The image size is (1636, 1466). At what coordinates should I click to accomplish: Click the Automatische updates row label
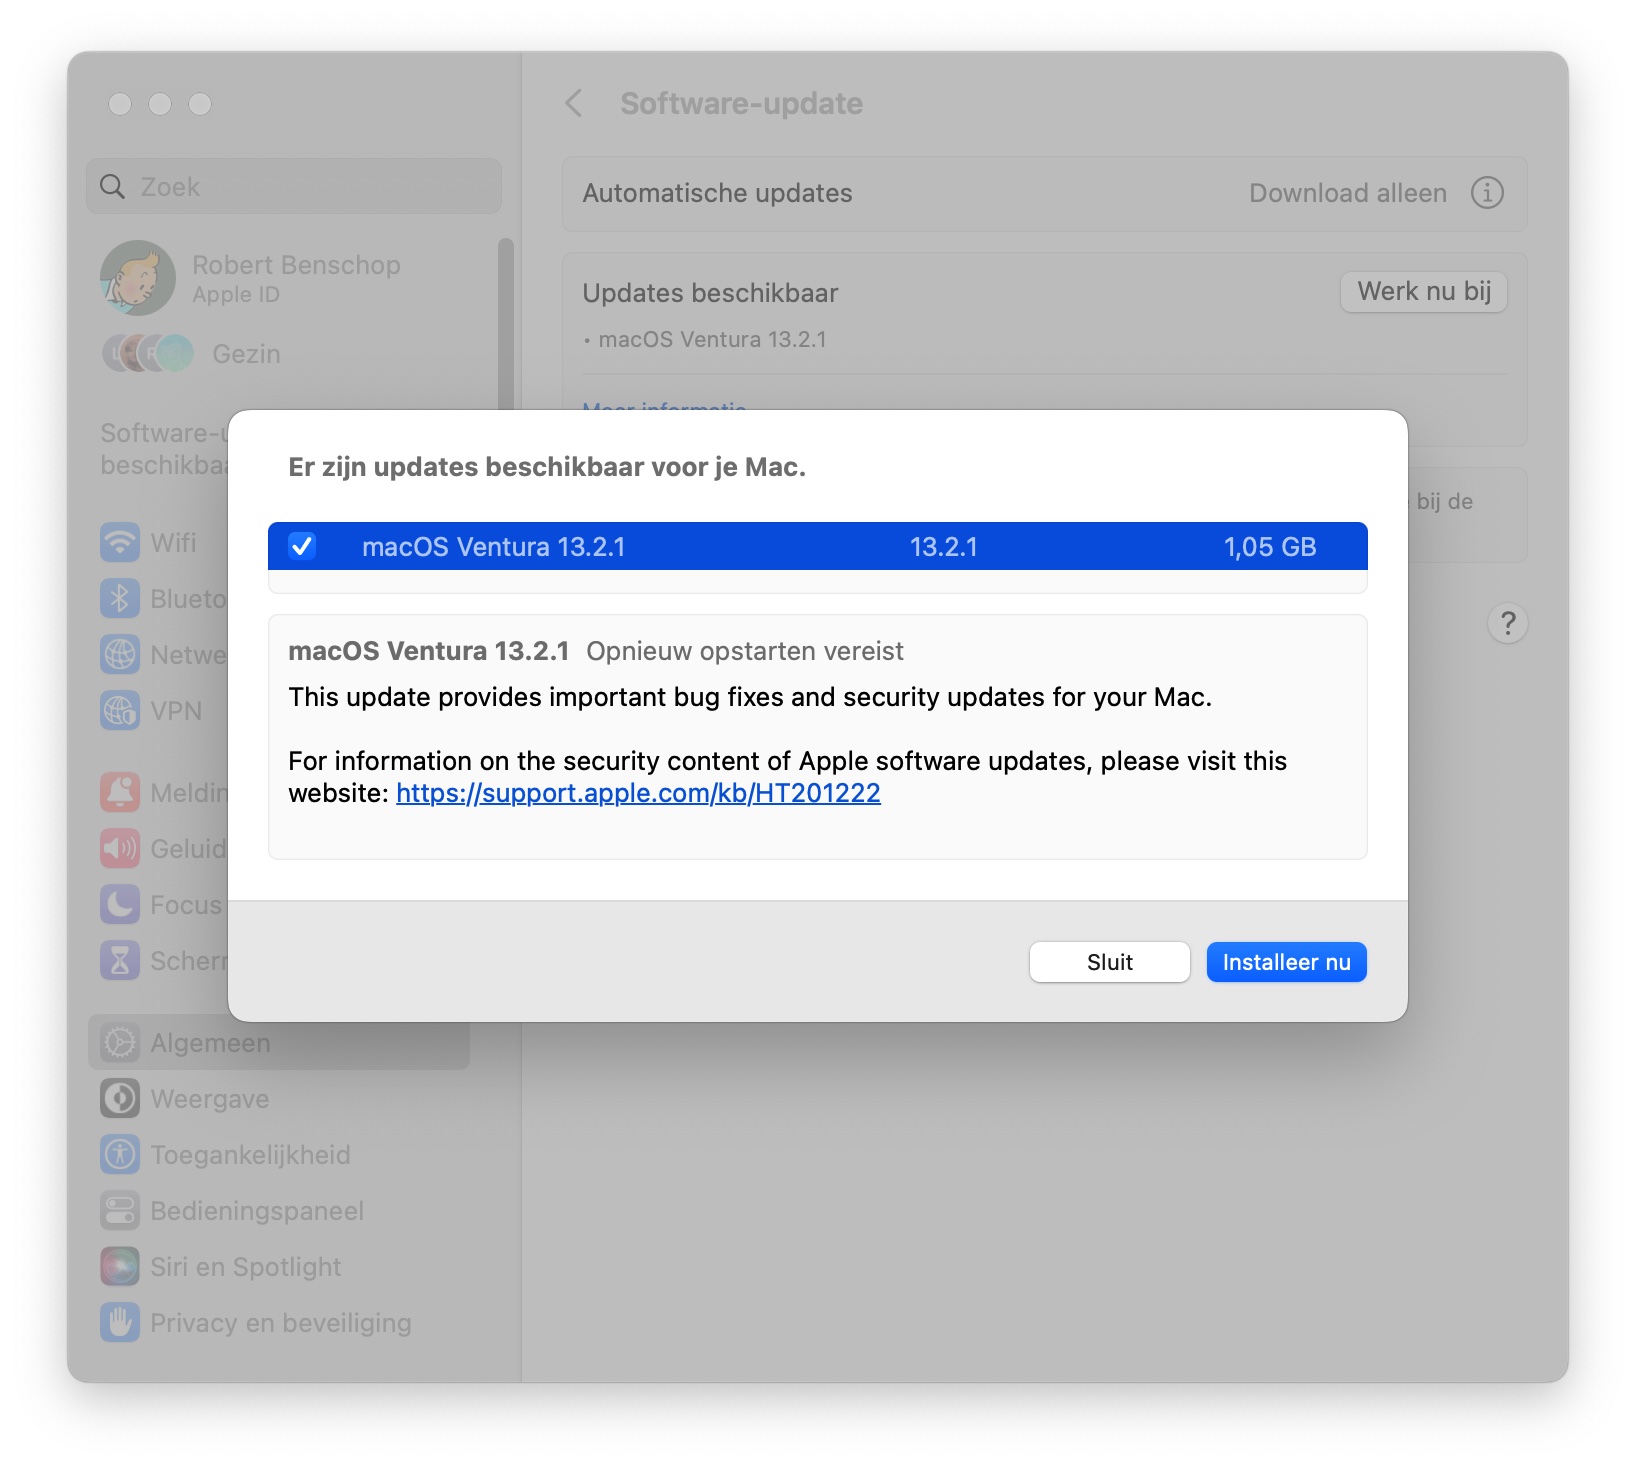click(x=718, y=193)
